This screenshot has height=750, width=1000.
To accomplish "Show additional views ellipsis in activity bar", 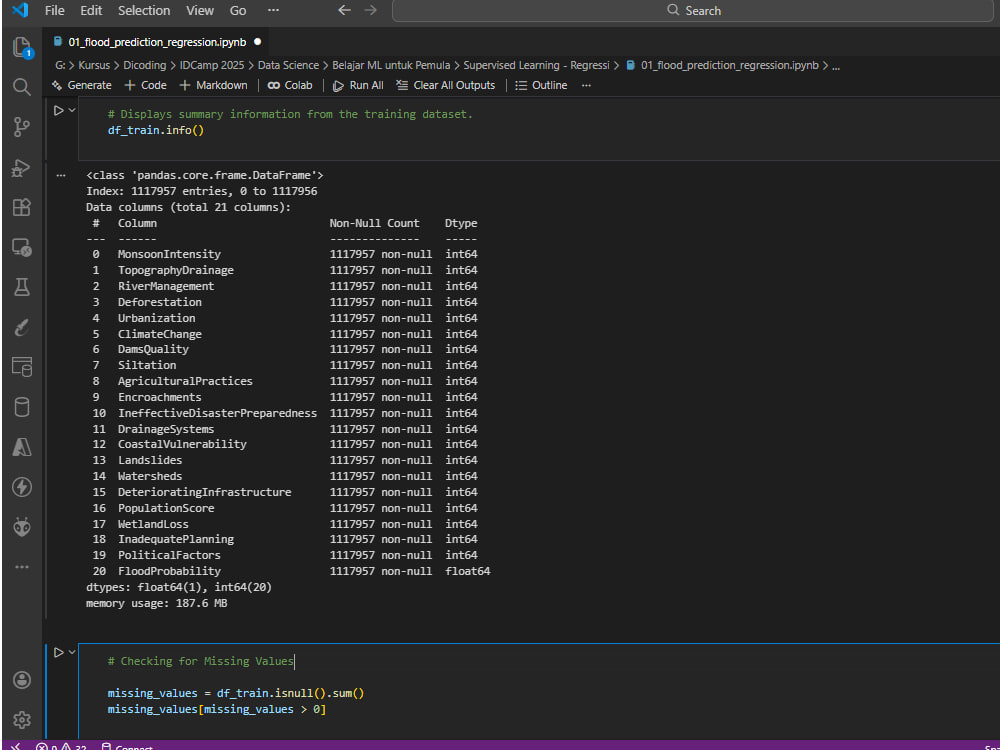I will pyautogui.click(x=22, y=567).
